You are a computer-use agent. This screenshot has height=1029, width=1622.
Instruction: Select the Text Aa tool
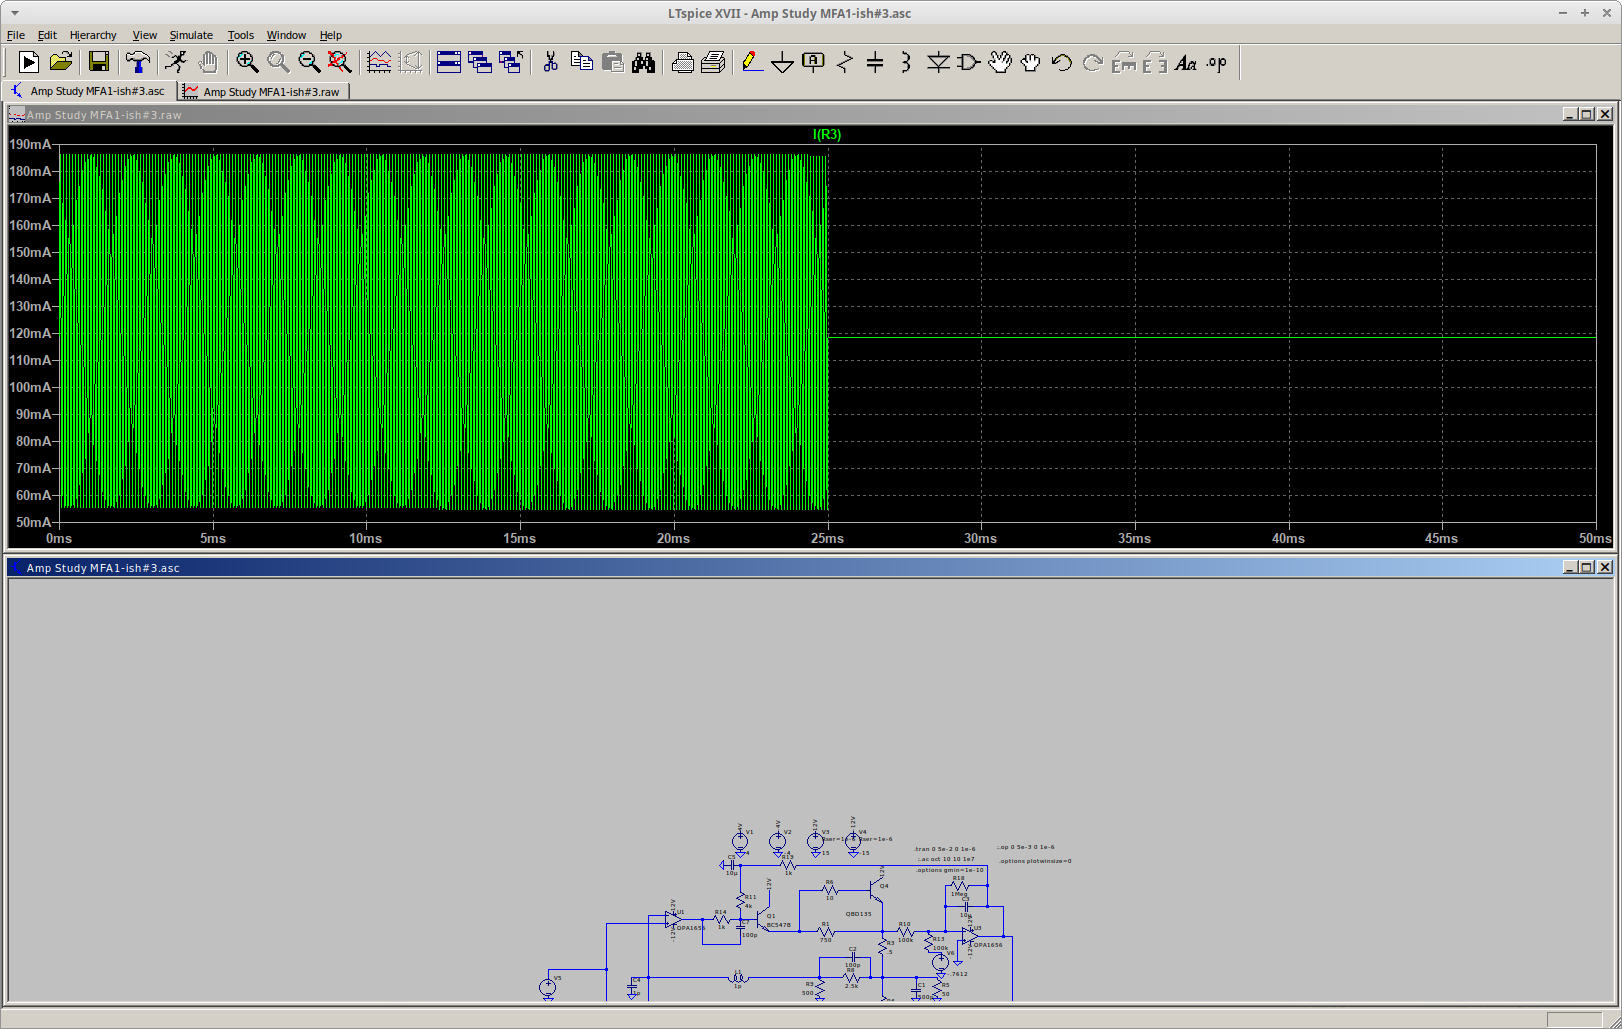(1185, 62)
